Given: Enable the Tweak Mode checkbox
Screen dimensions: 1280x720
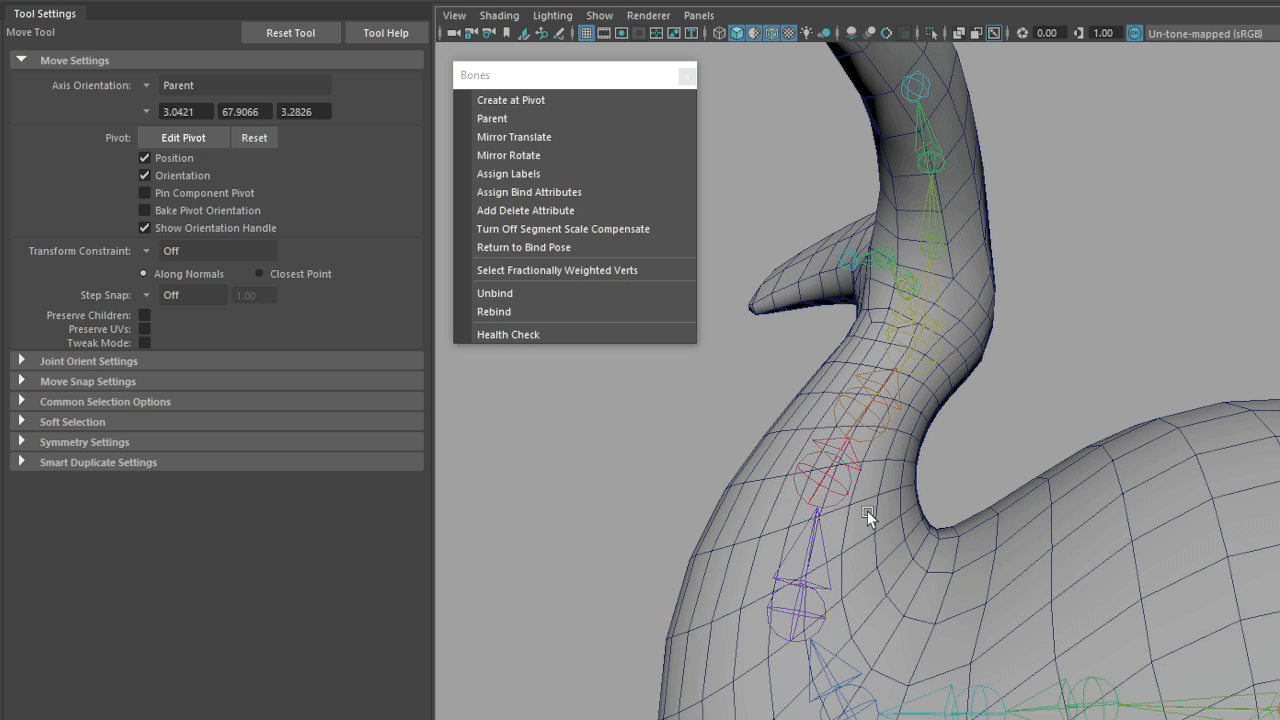Looking at the screenshot, I should point(144,343).
